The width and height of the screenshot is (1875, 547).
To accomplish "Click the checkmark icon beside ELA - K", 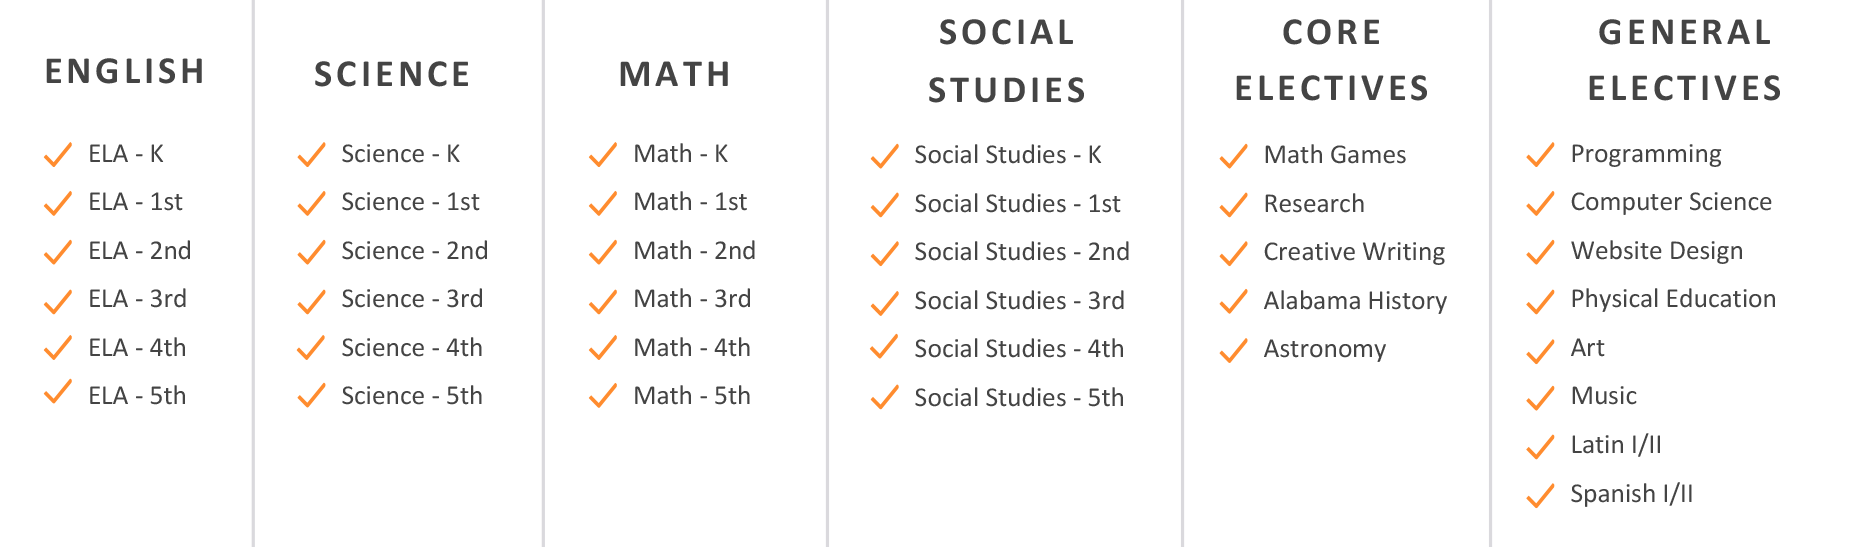I will (58, 155).
